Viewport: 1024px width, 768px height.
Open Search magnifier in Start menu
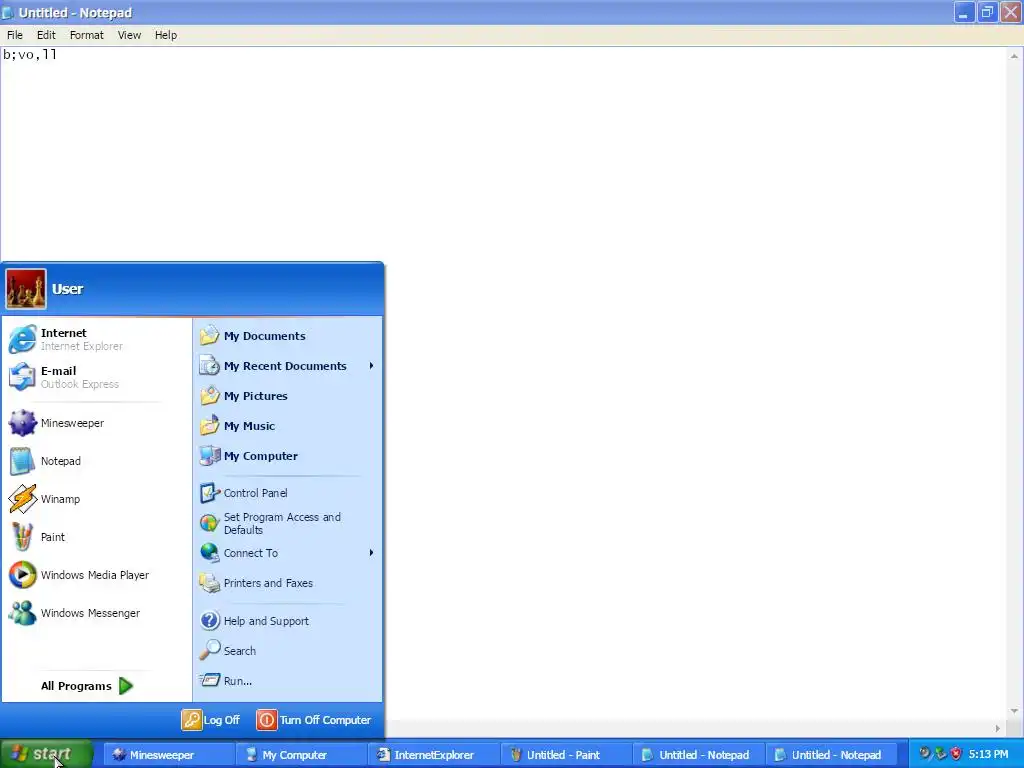[x=209, y=650]
